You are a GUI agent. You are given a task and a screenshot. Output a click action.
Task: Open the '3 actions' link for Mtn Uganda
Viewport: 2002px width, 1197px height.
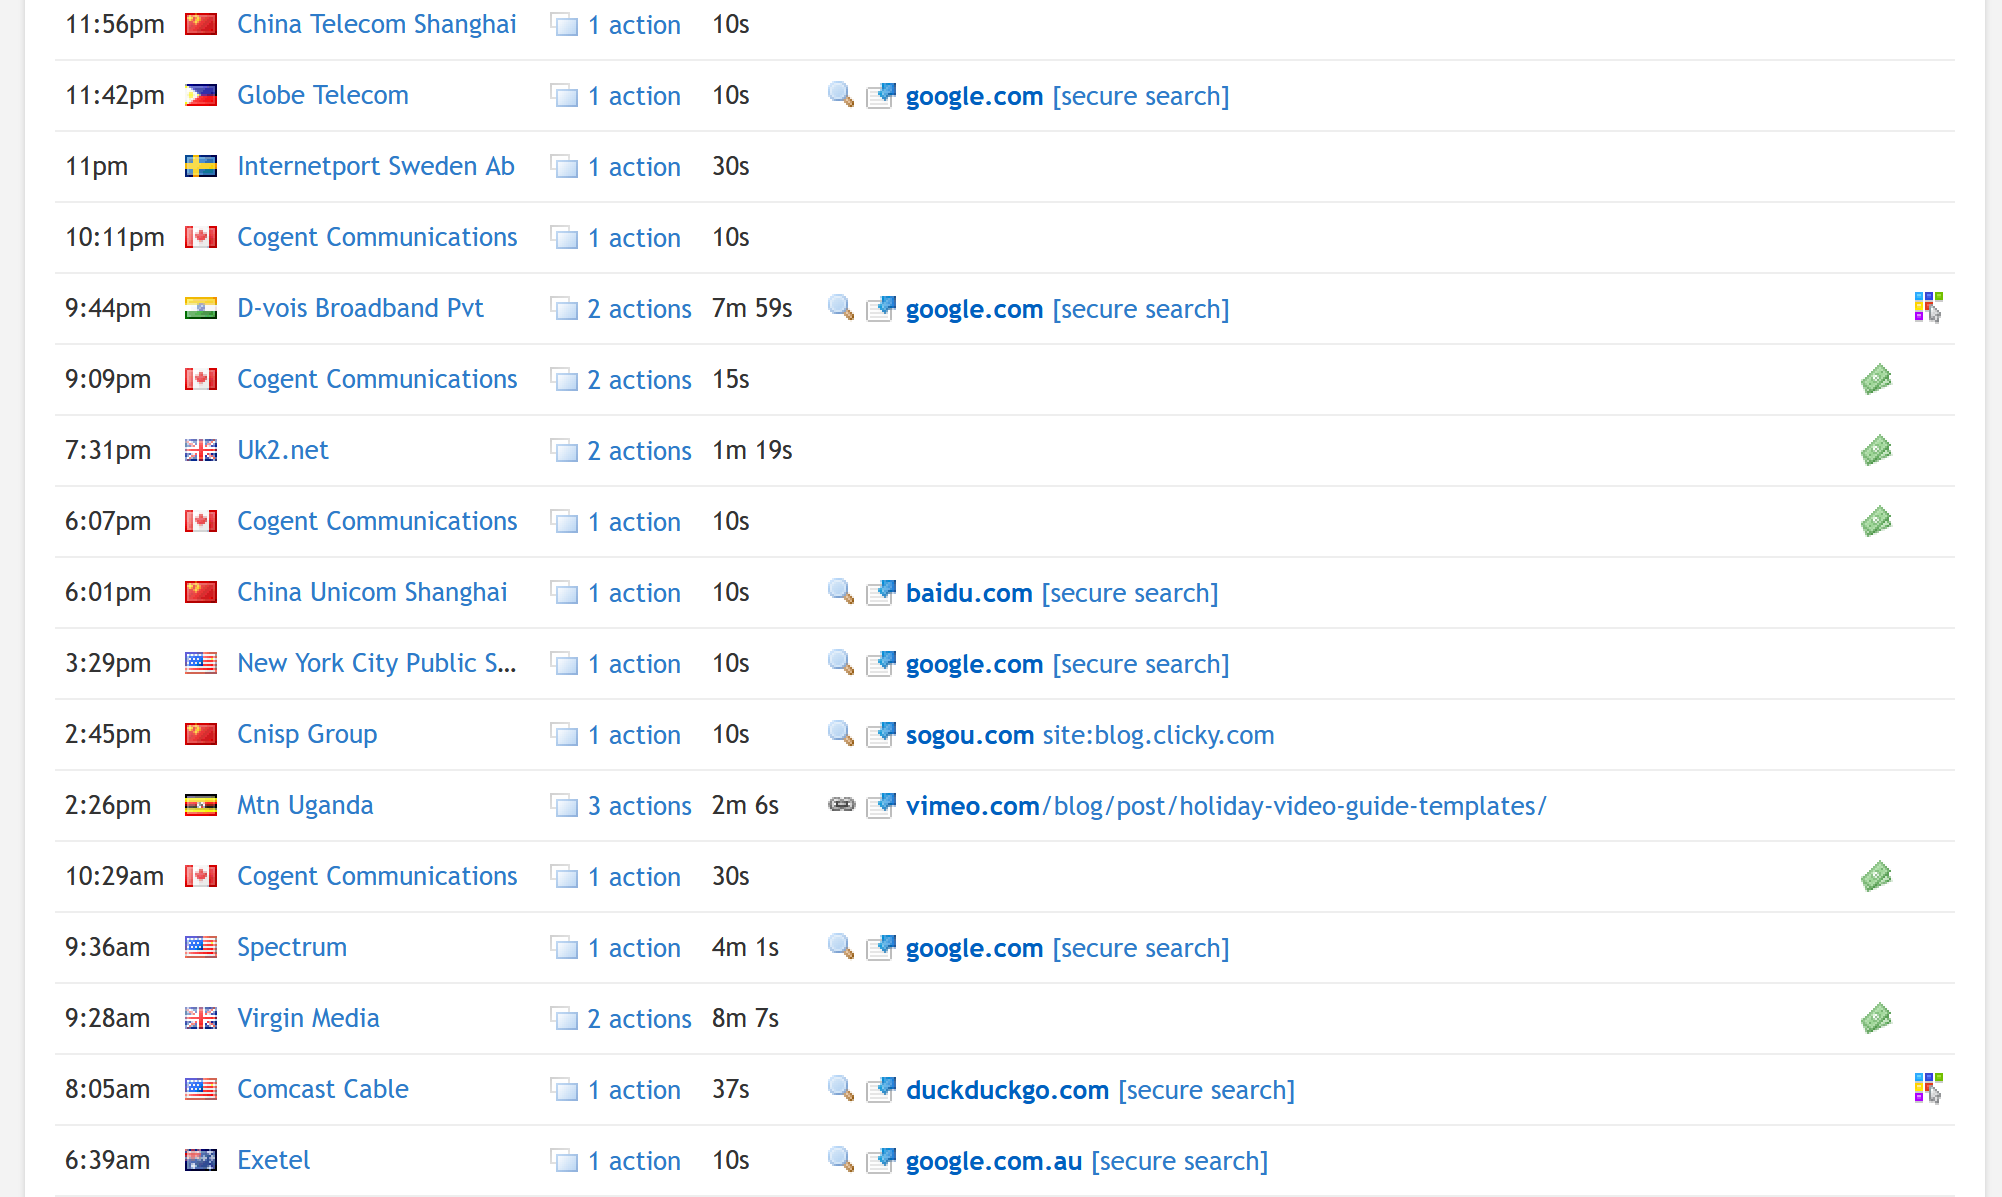pyautogui.click(x=639, y=806)
